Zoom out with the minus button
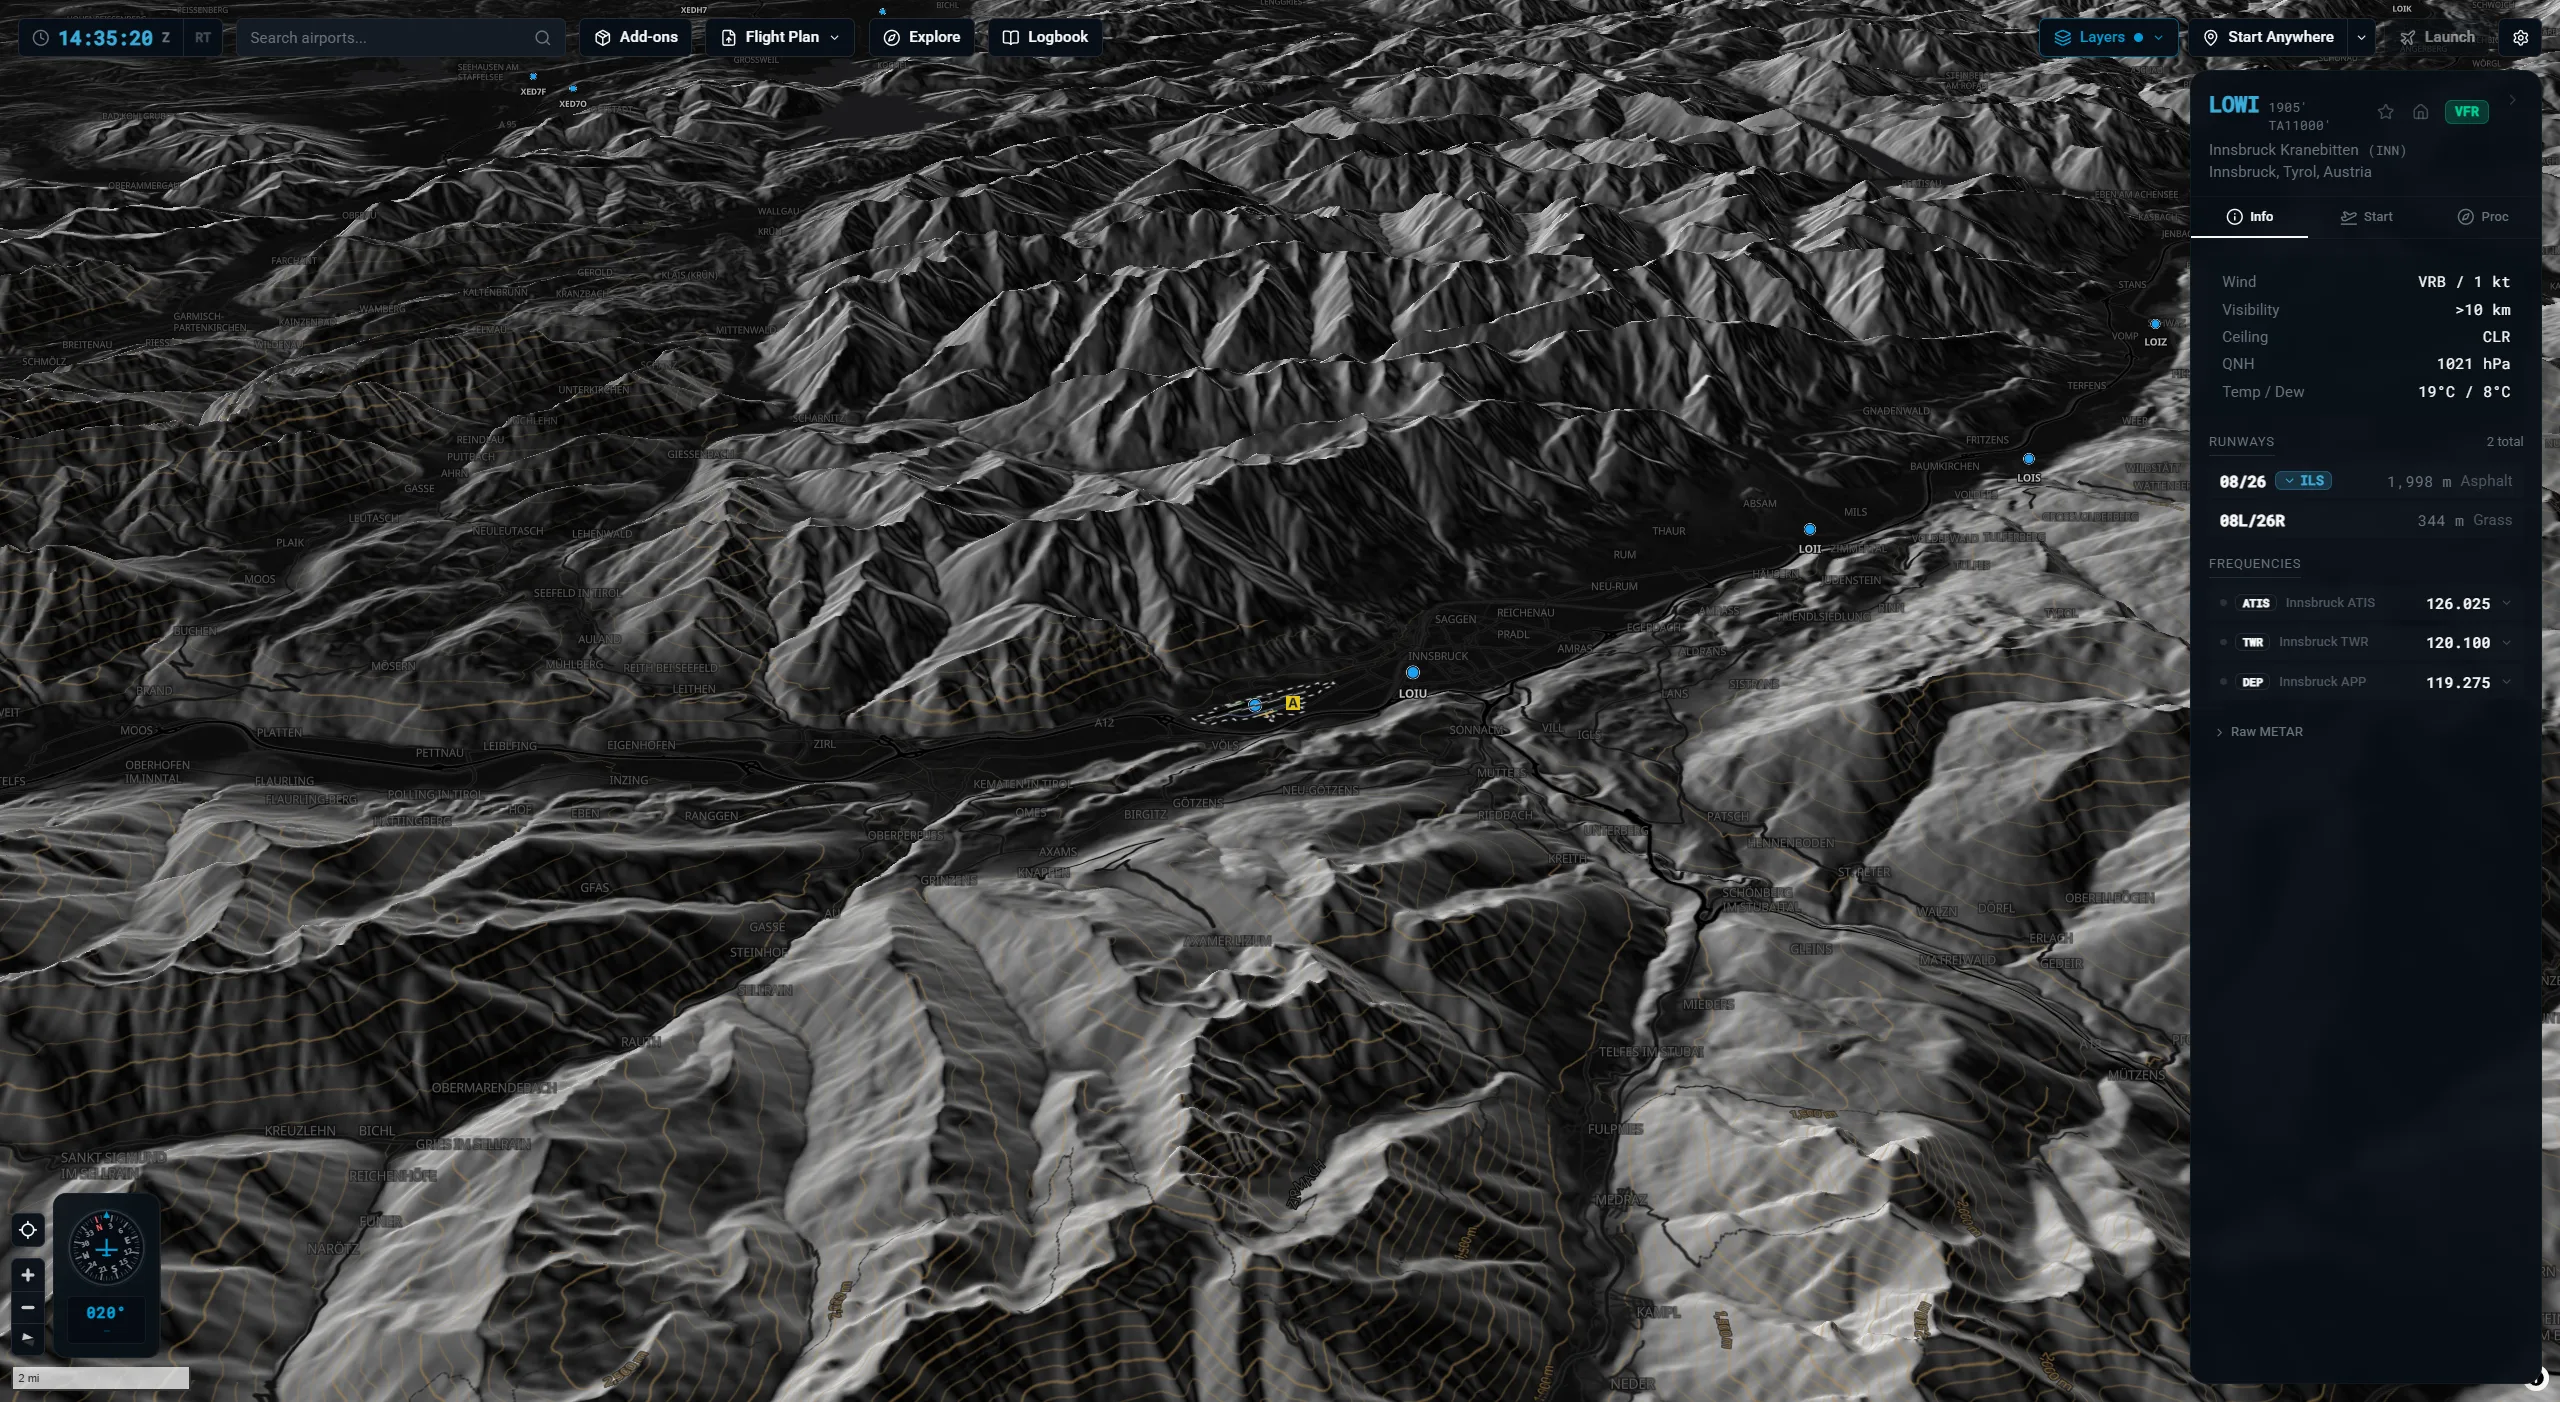The width and height of the screenshot is (2560, 1402). [x=28, y=1307]
